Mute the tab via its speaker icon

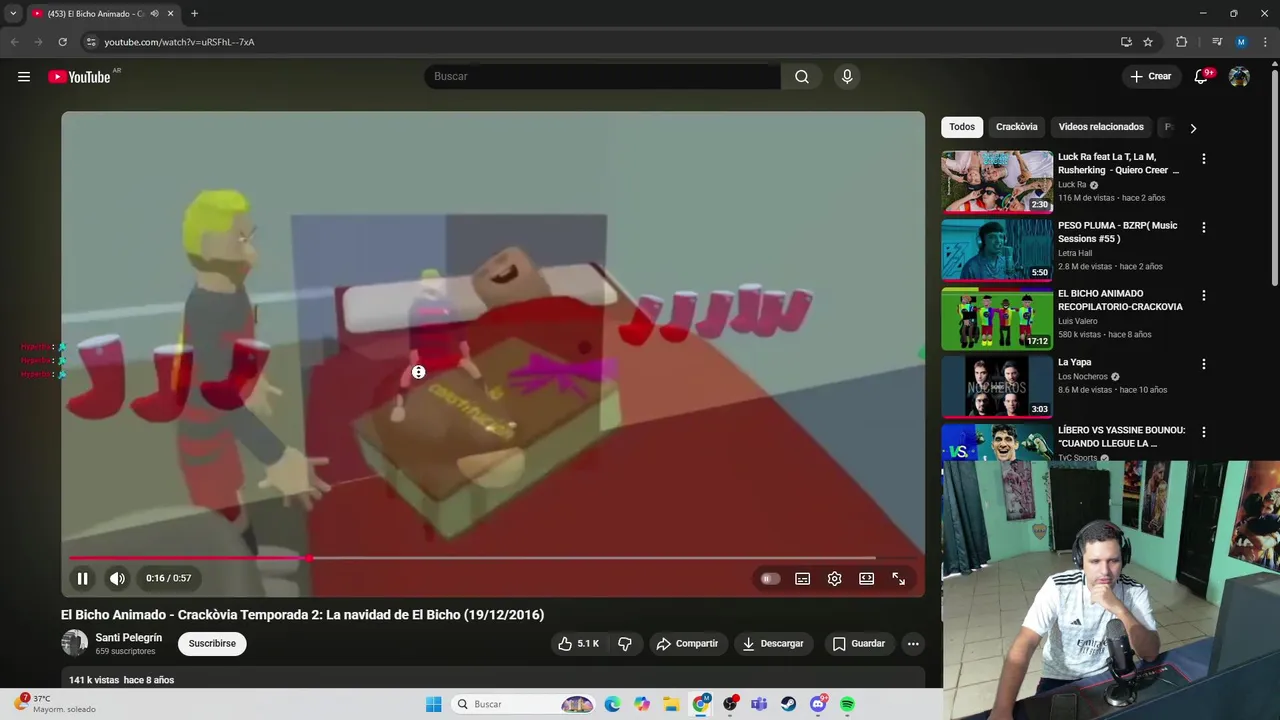click(154, 14)
